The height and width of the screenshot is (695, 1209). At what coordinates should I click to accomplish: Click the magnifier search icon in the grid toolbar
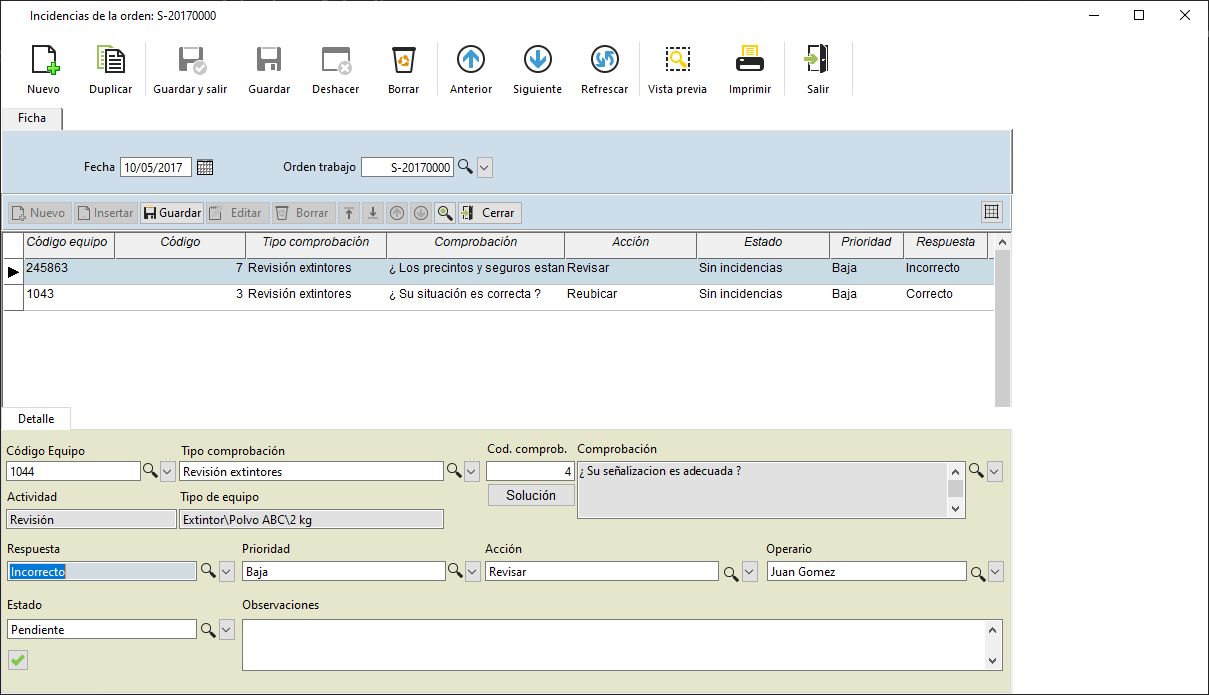click(x=445, y=213)
